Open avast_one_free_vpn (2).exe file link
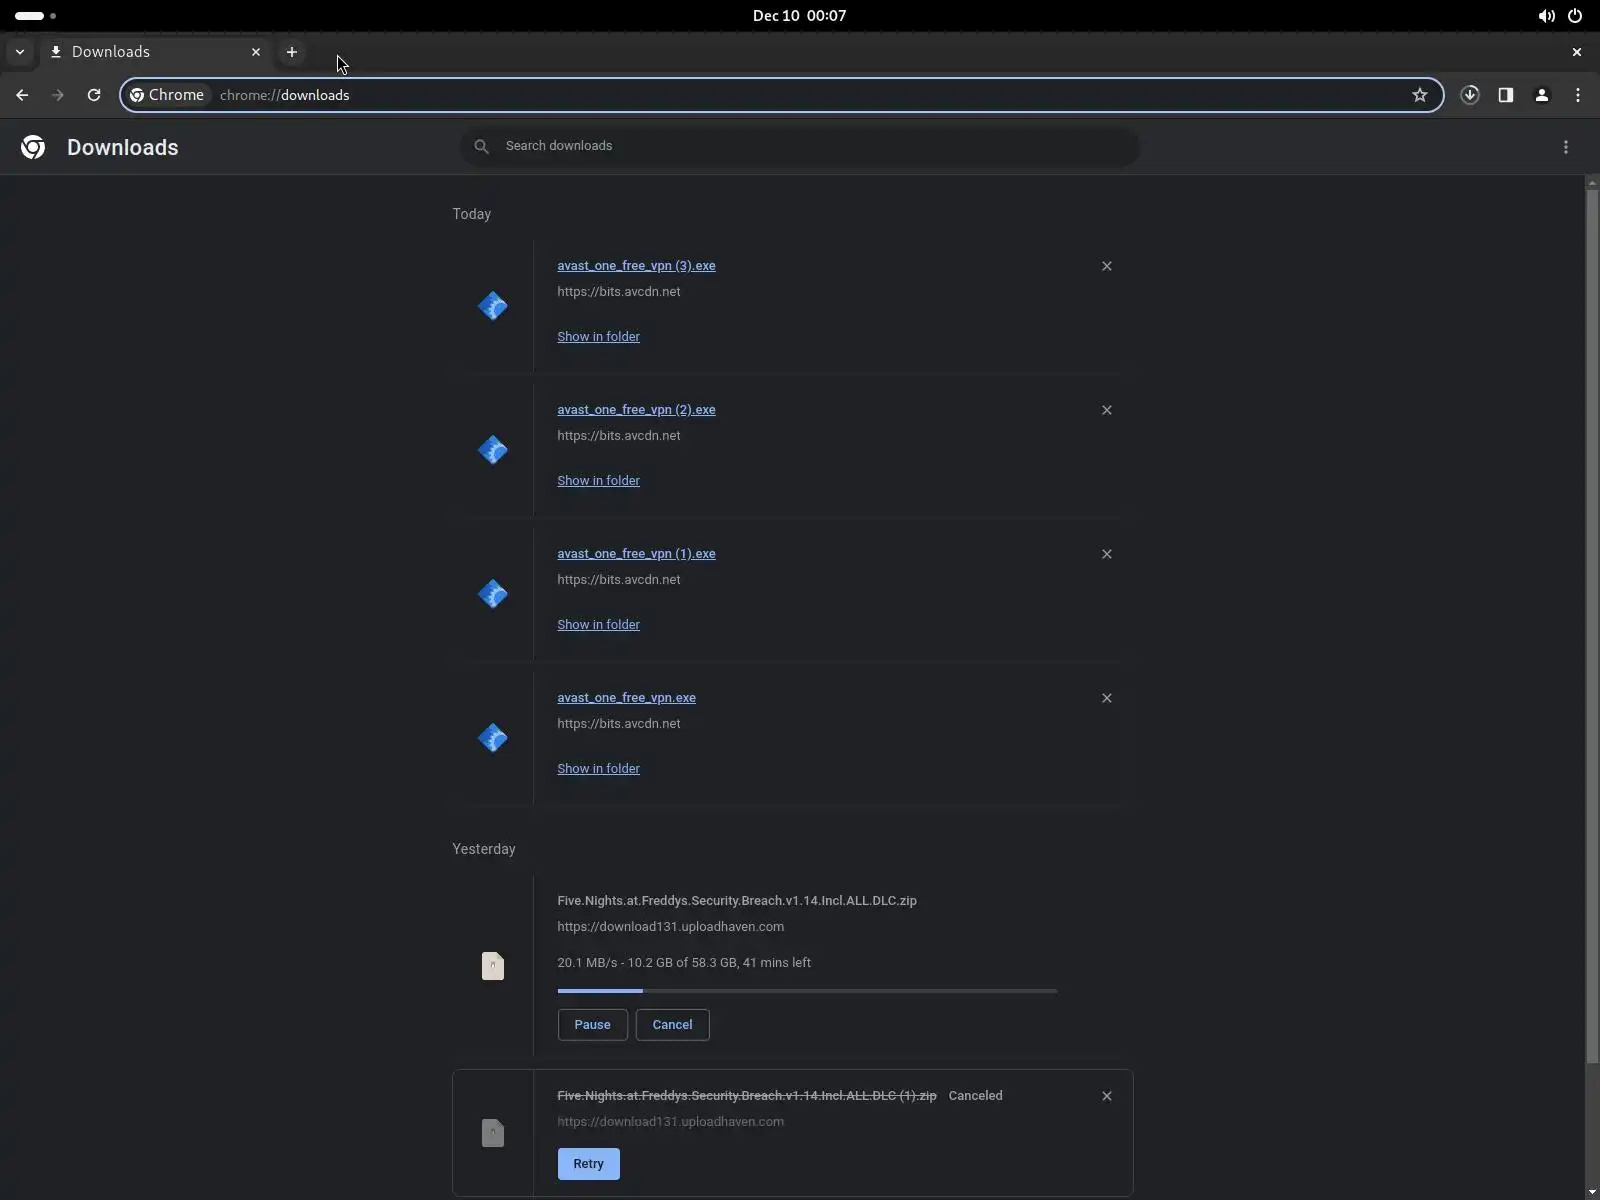This screenshot has width=1600, height=1200. 636,410
